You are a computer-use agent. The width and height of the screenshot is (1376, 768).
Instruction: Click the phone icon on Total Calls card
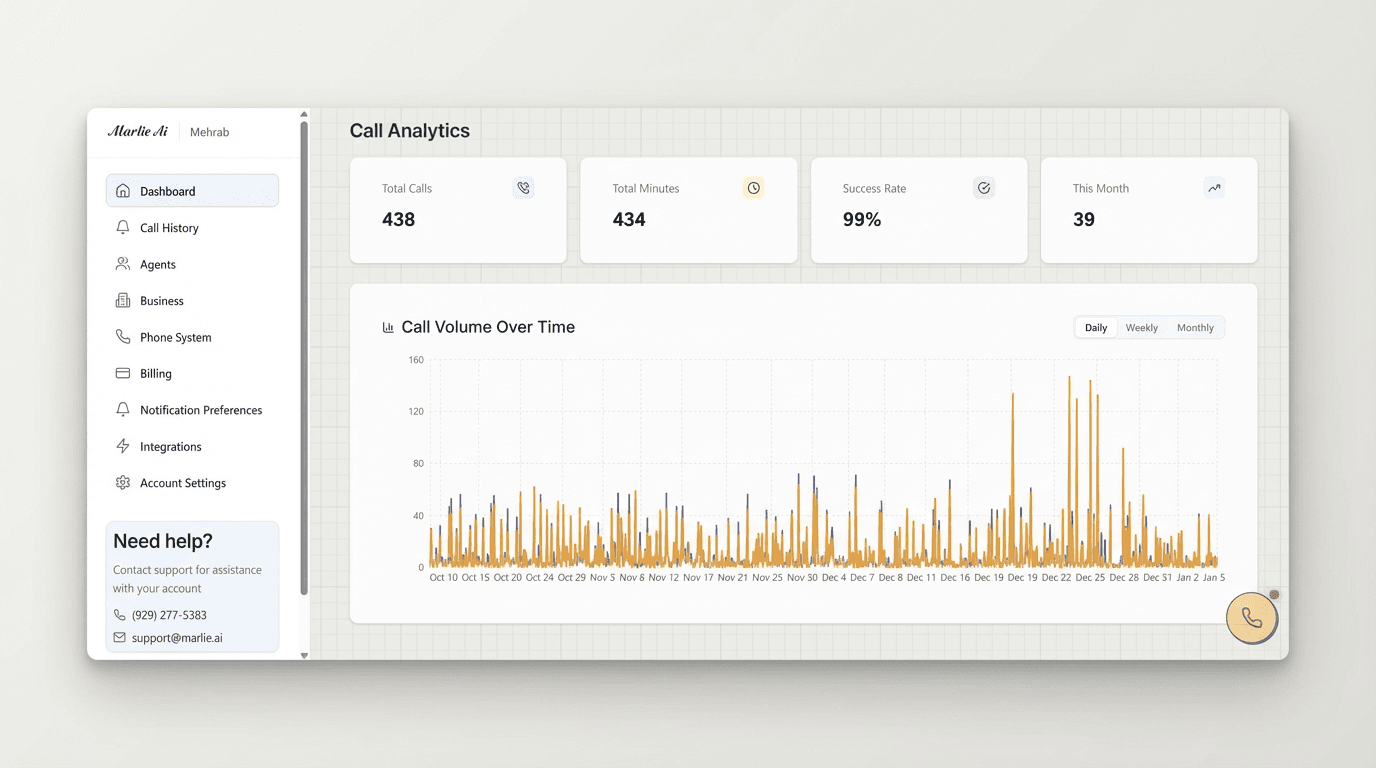point(523,187)
